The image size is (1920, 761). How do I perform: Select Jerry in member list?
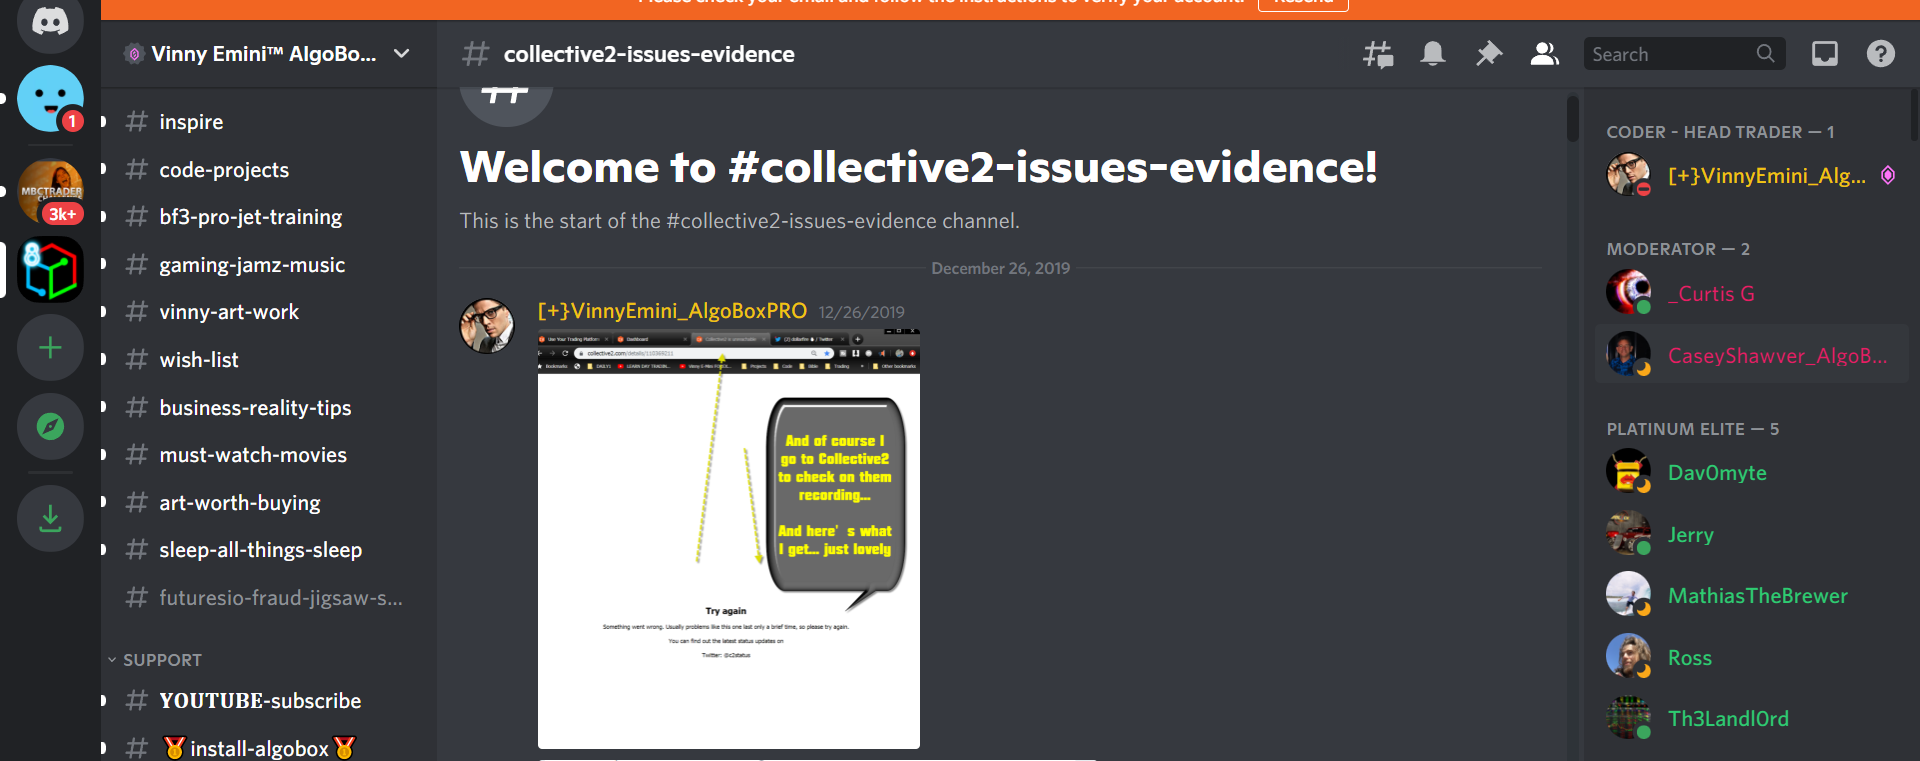1752,535
